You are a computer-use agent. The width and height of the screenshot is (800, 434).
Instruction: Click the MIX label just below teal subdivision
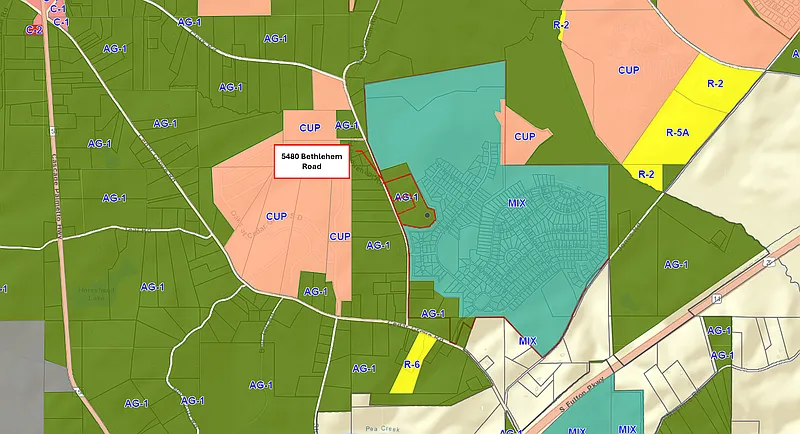tap(528, 341)
